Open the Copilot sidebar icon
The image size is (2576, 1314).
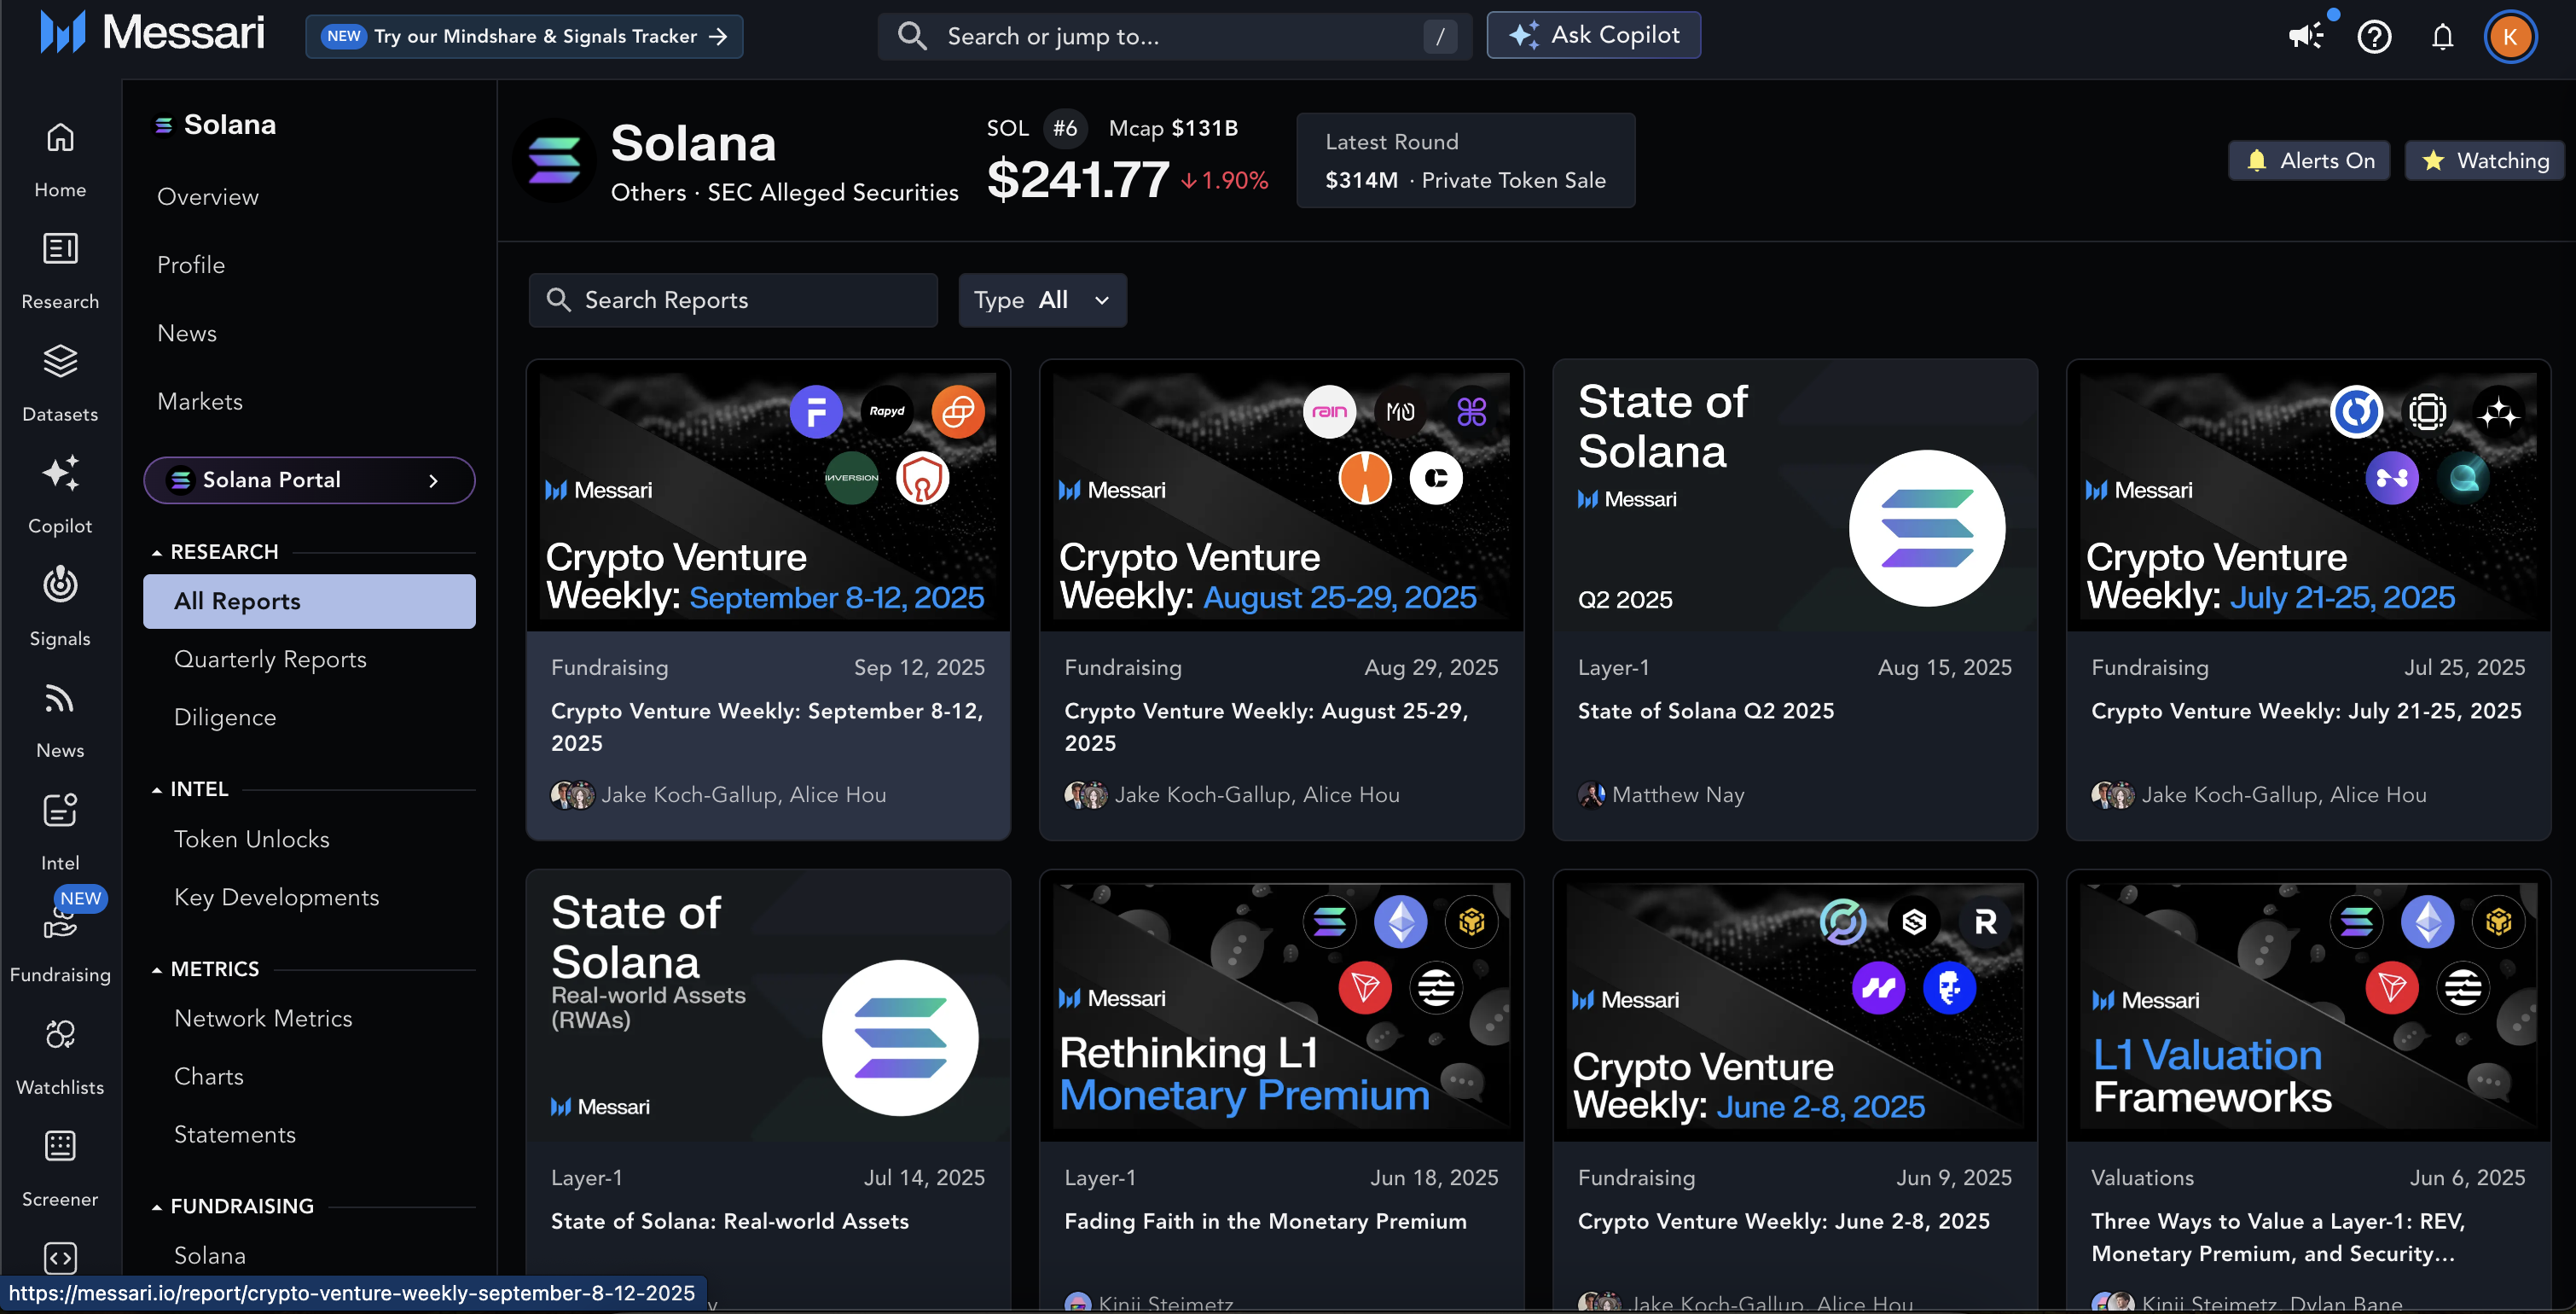pos(60,473)
